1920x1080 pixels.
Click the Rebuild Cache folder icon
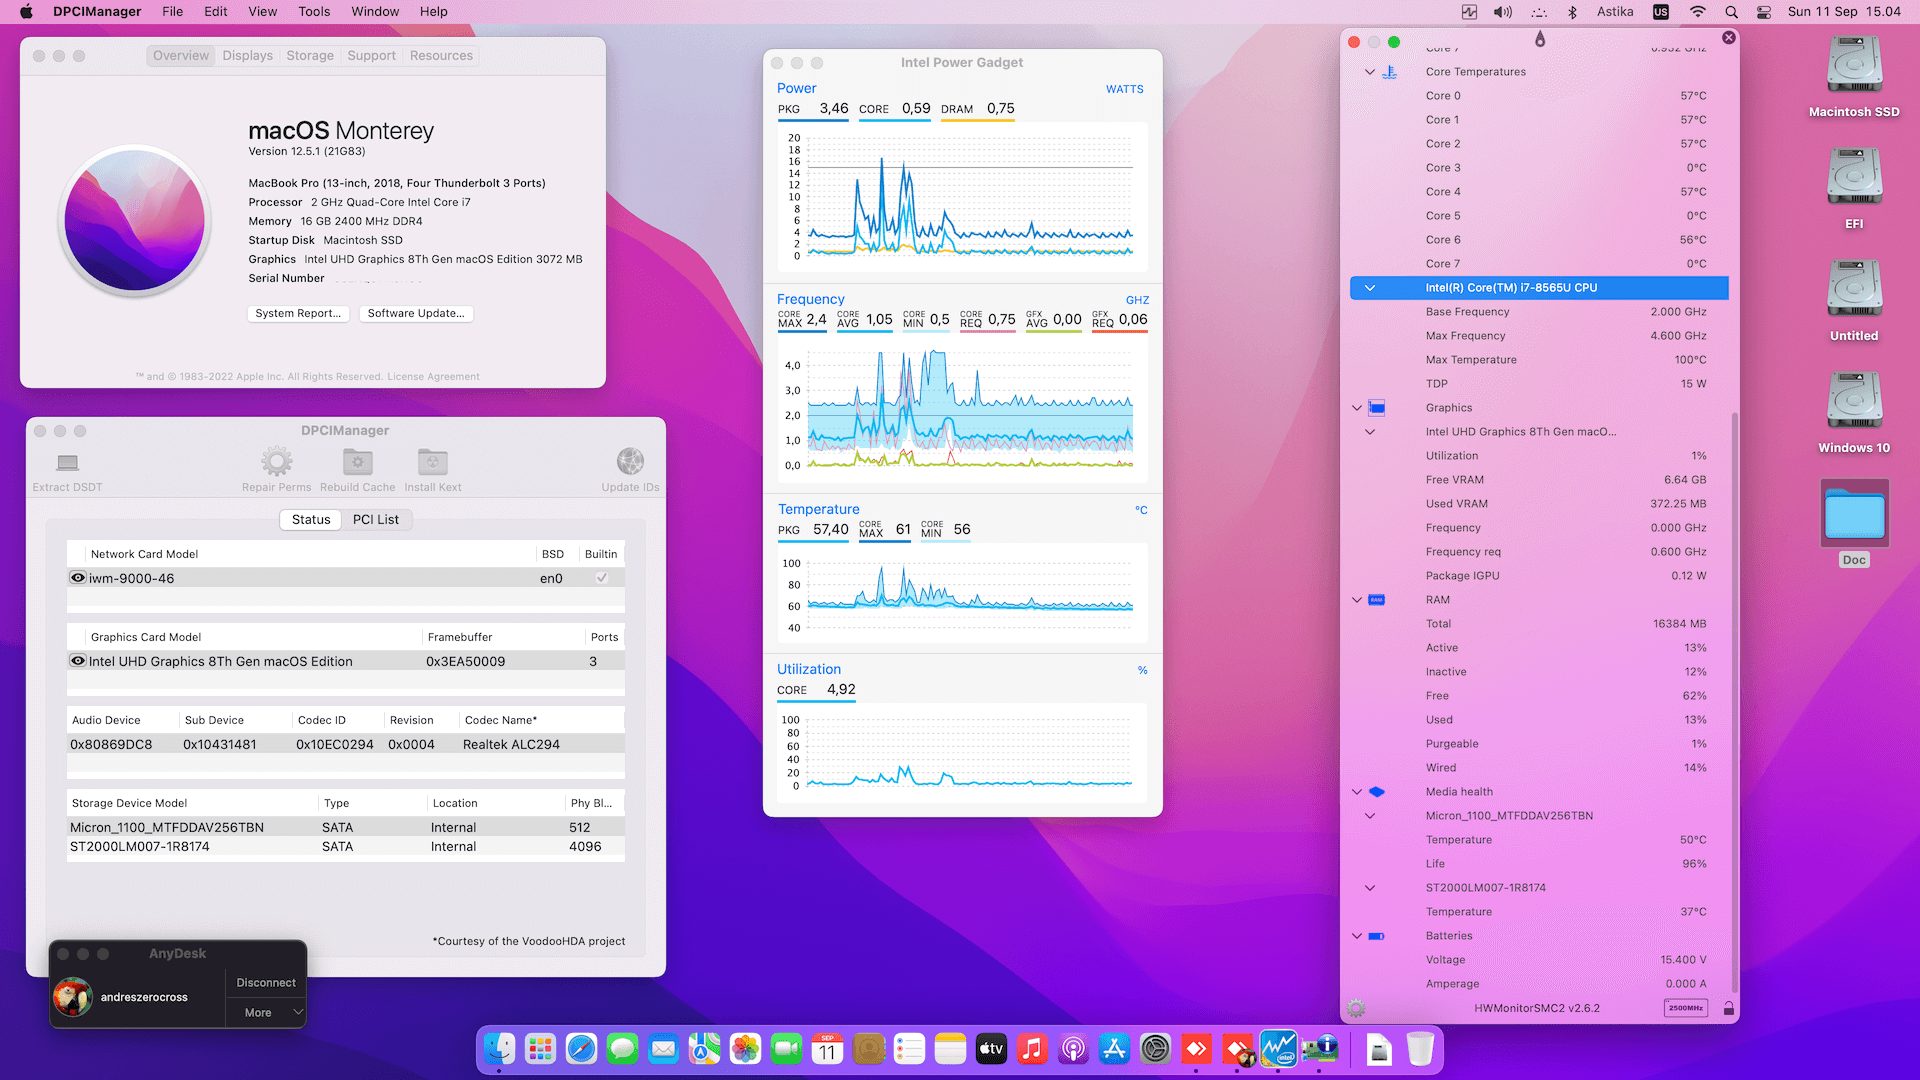(x=357, y=462)
